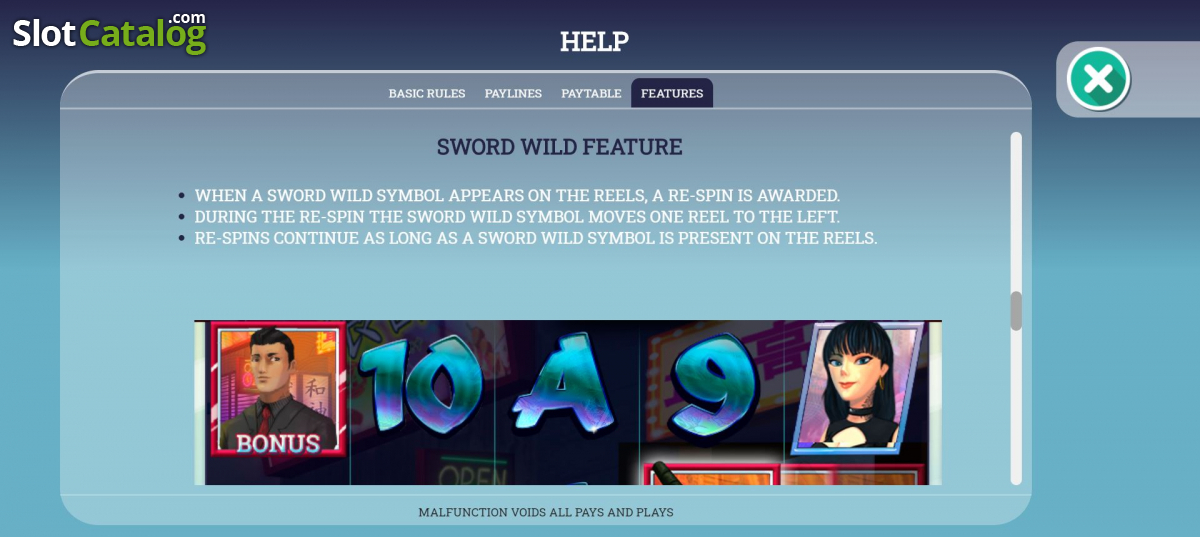
Task: Click the help panel scrollbar thumb
Action: tap(1016, 311)
